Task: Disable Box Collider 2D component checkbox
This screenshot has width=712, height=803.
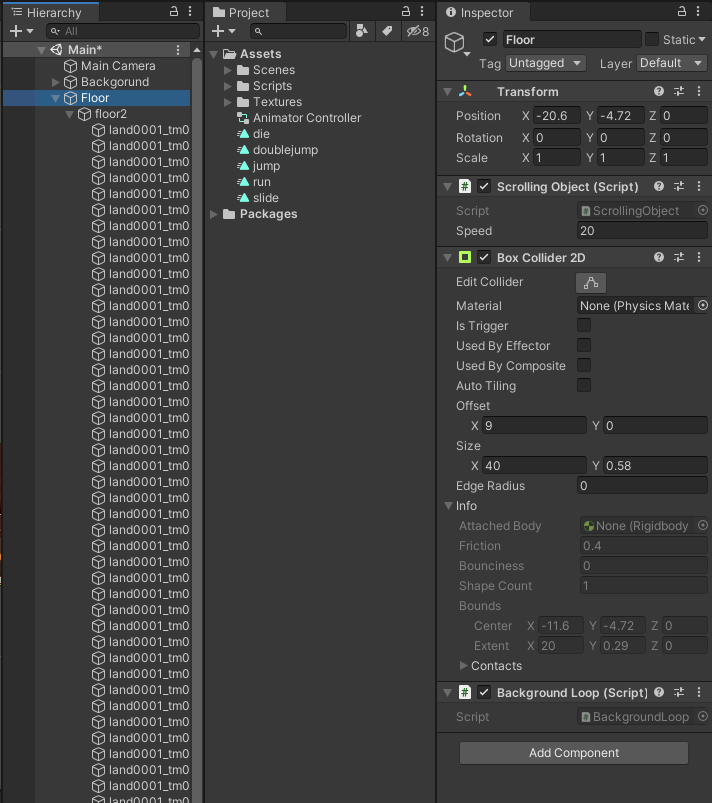Action: 484,257
